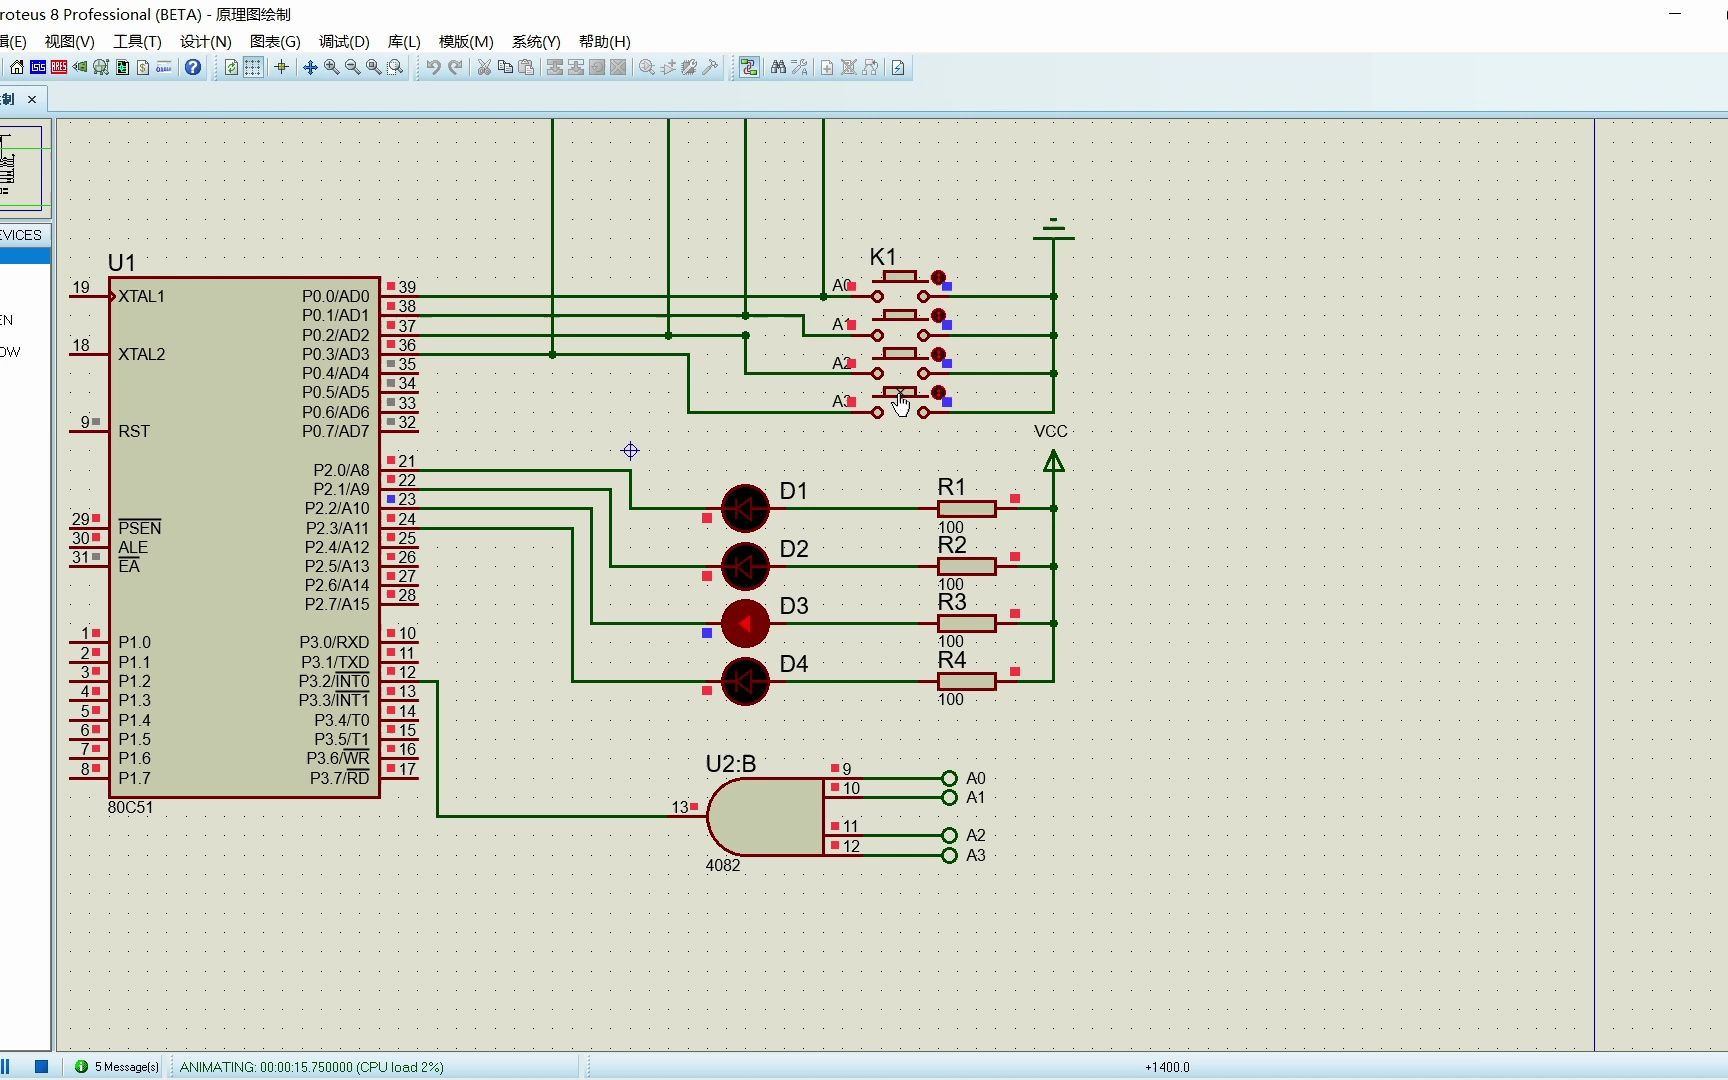
Task: Stop the simulation with the stop button
Action: click(x=41, y=1067)
